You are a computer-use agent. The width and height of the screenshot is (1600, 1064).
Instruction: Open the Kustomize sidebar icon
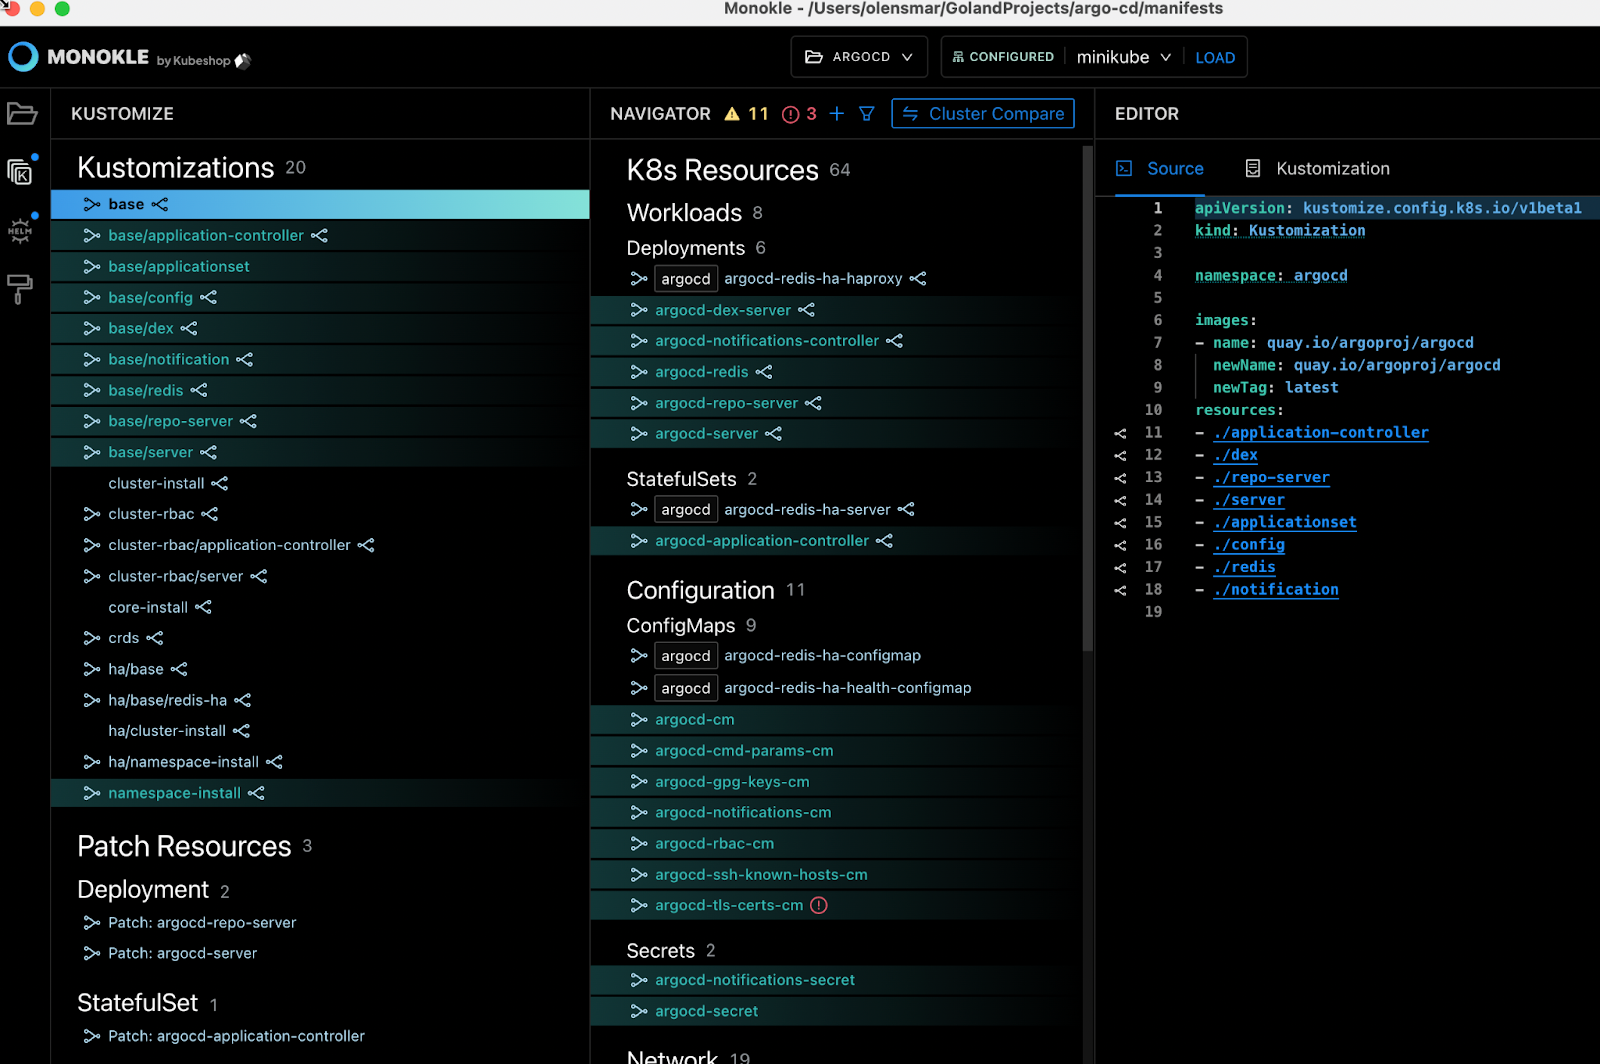point(20,172)
